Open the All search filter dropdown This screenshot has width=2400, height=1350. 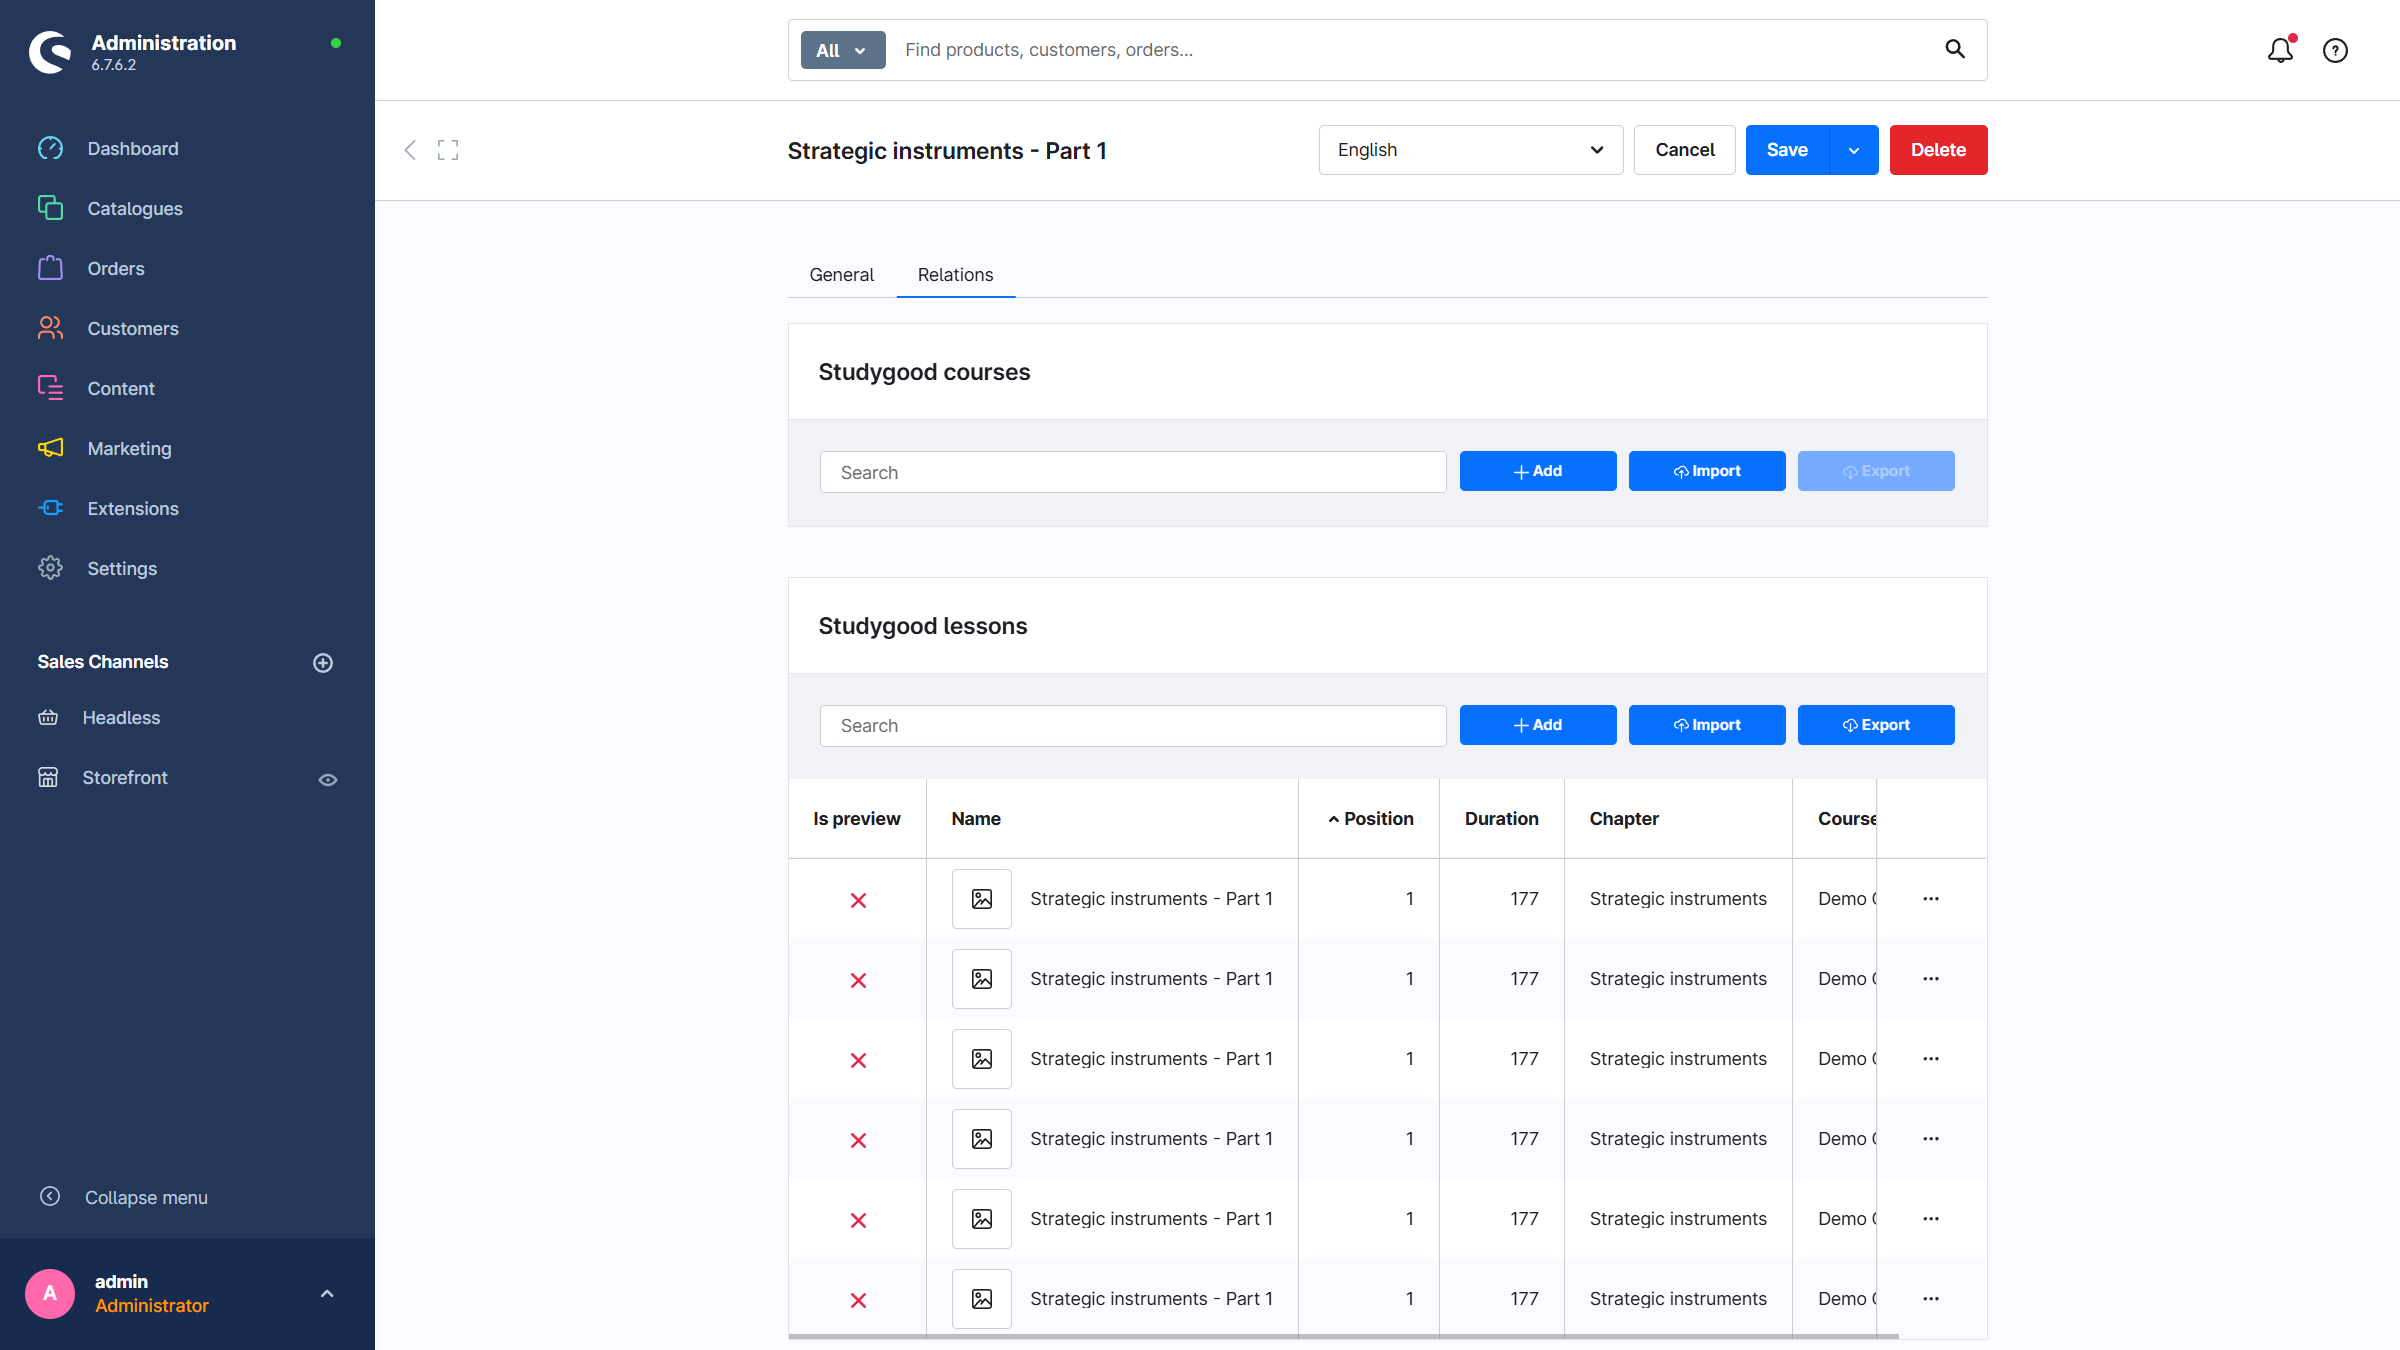pos(842,50)
